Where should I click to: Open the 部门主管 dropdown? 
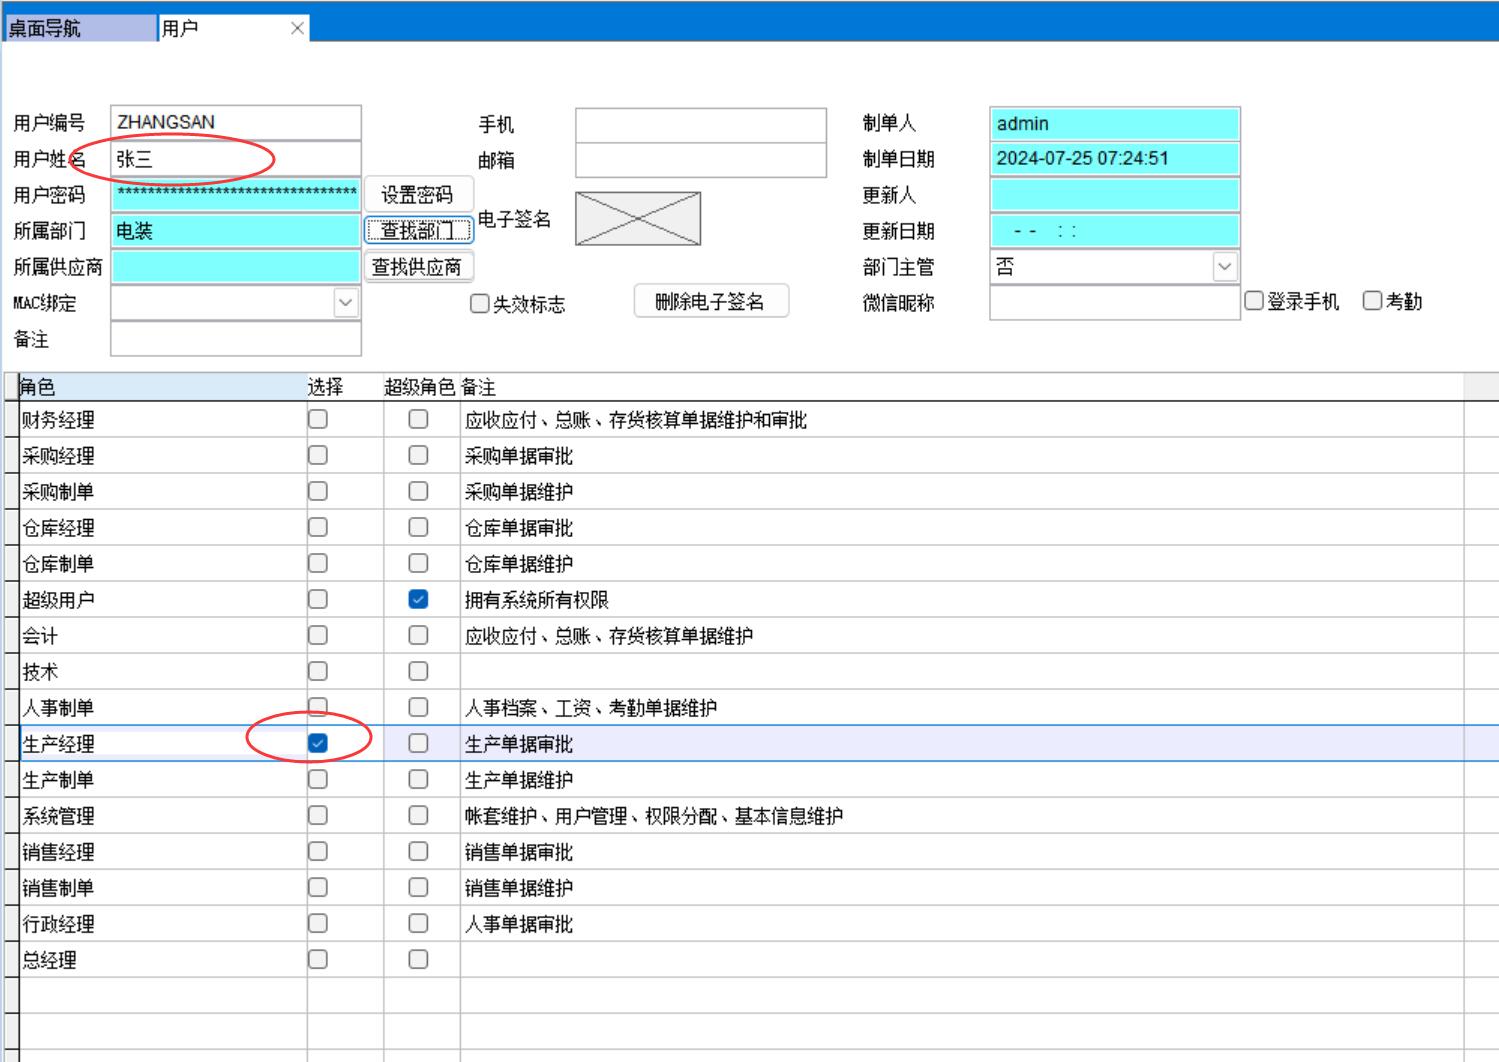click(x=1225, y=267)
